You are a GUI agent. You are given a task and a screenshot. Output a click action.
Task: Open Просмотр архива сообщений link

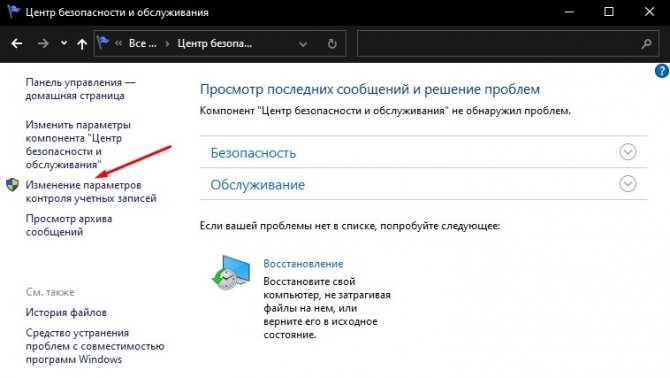pyautogui.click(x=69, y=225)
